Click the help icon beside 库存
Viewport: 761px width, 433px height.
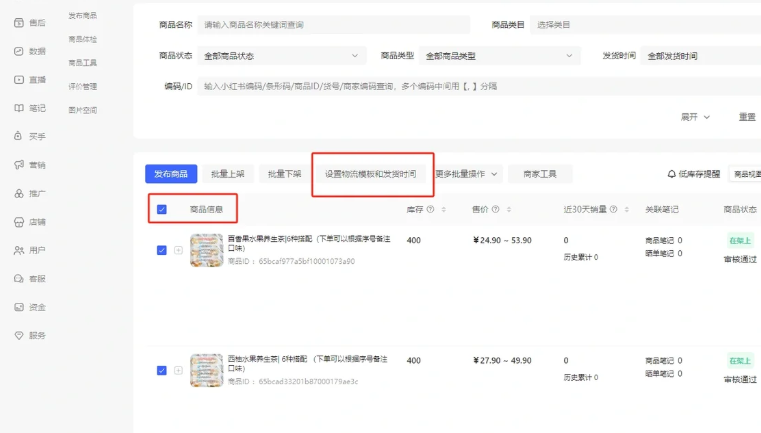[x=430, y=209]
